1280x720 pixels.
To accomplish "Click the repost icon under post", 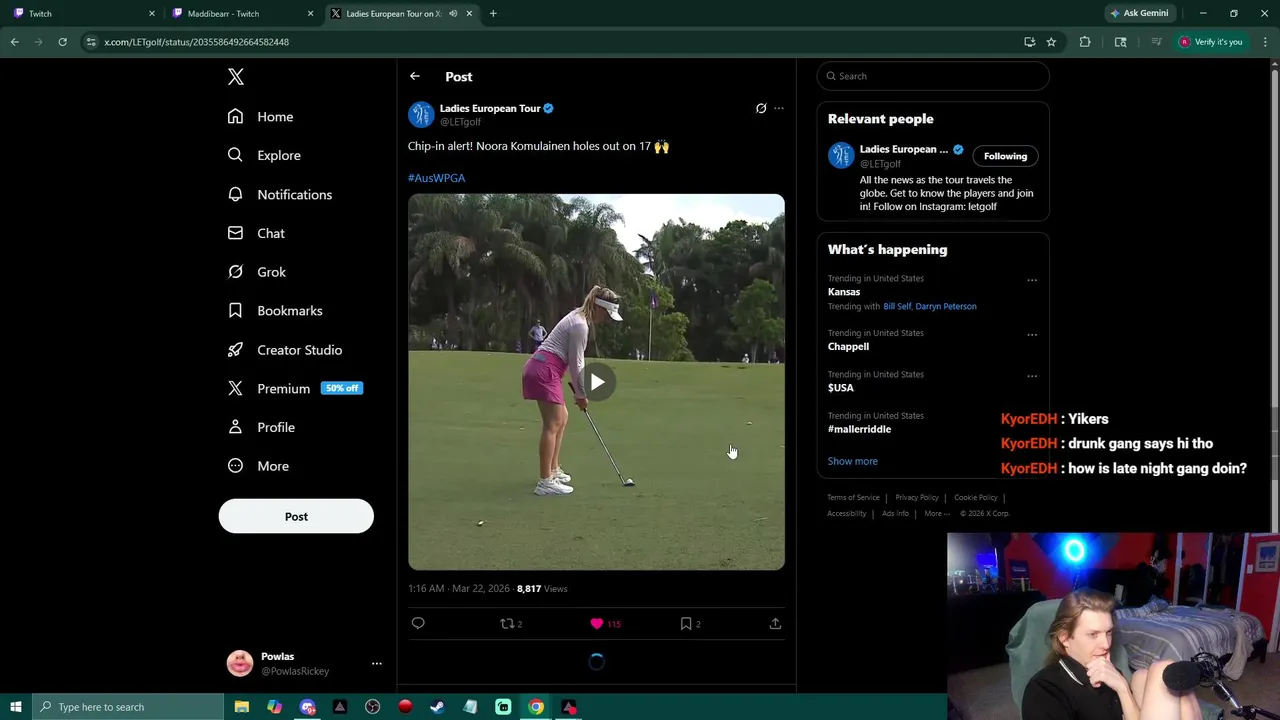I will [x=507, y=623].
